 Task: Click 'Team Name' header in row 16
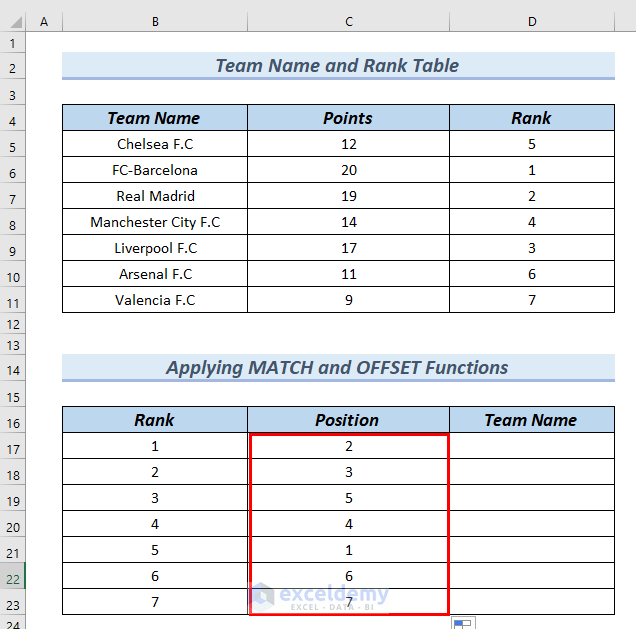532,420
